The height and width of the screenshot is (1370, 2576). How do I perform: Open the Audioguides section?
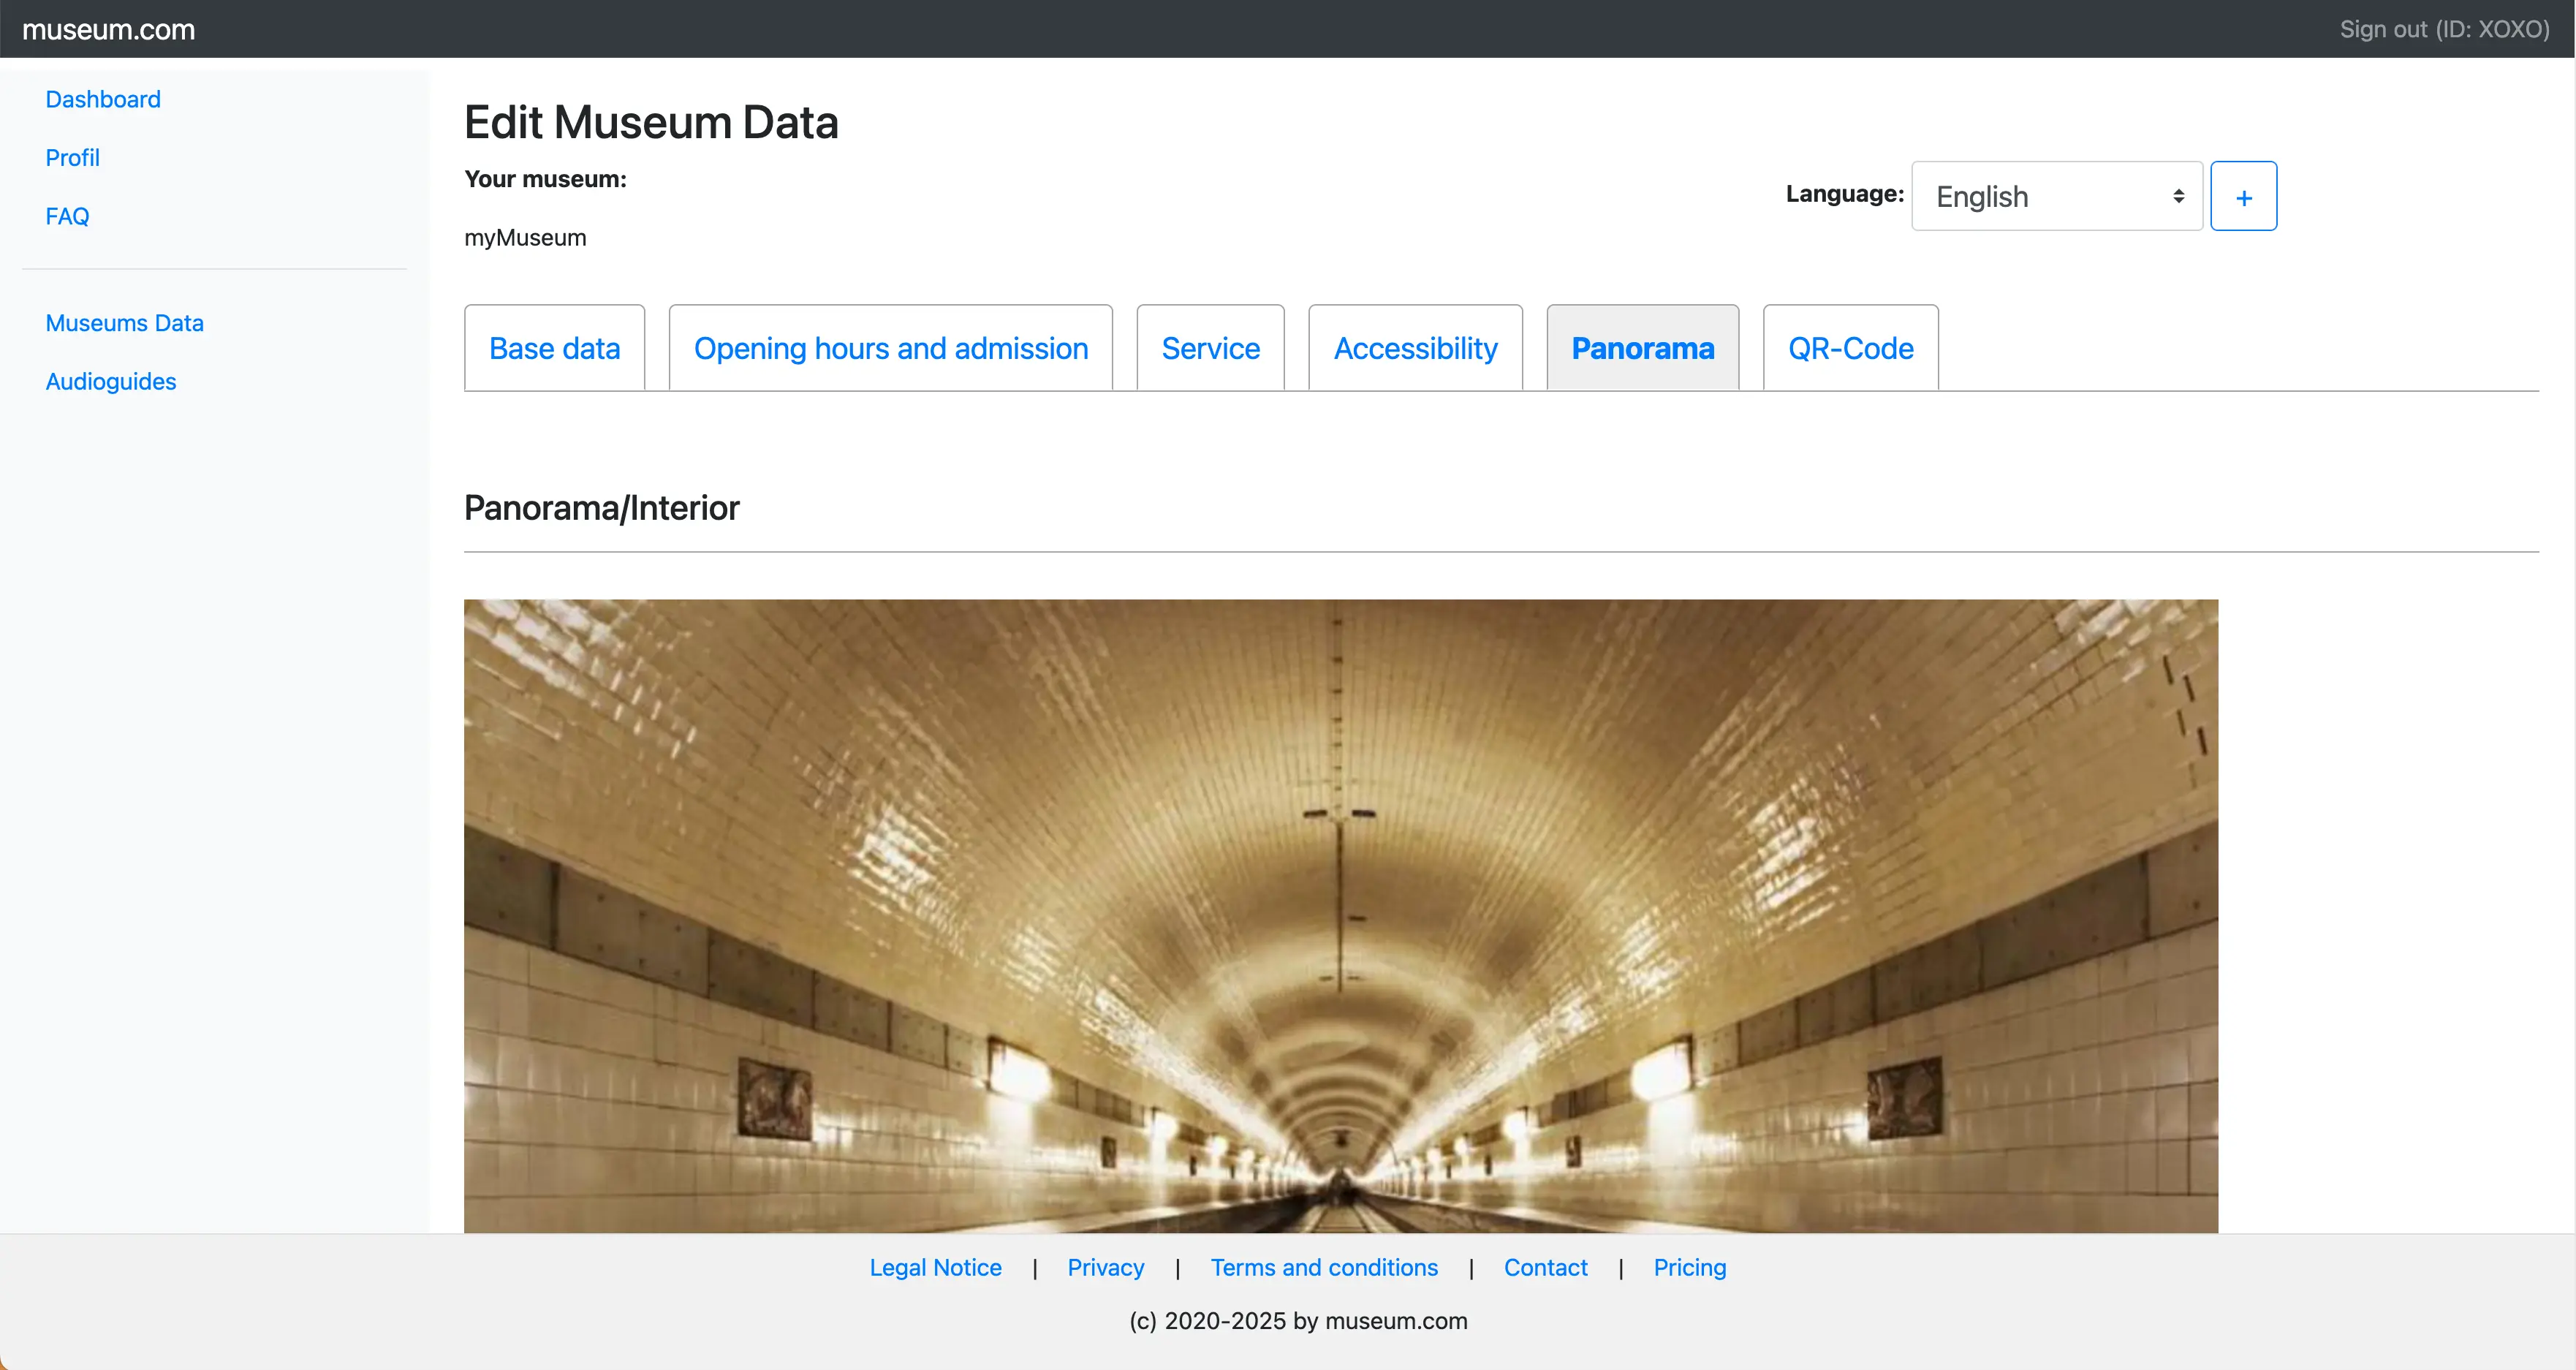[x=110, y=381]
